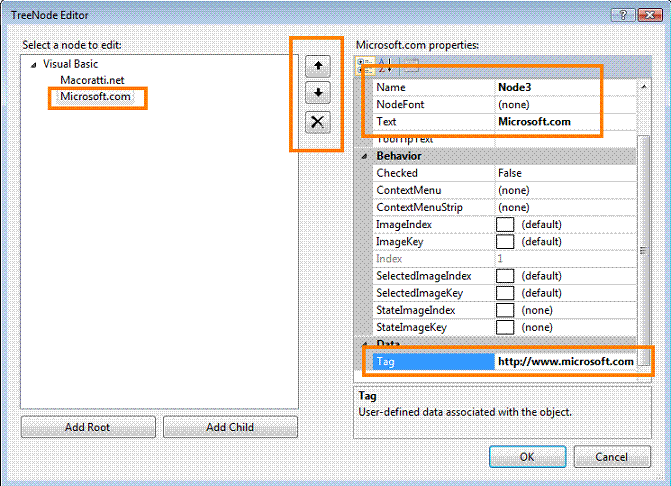Move selected node down with arrow button

318,92
